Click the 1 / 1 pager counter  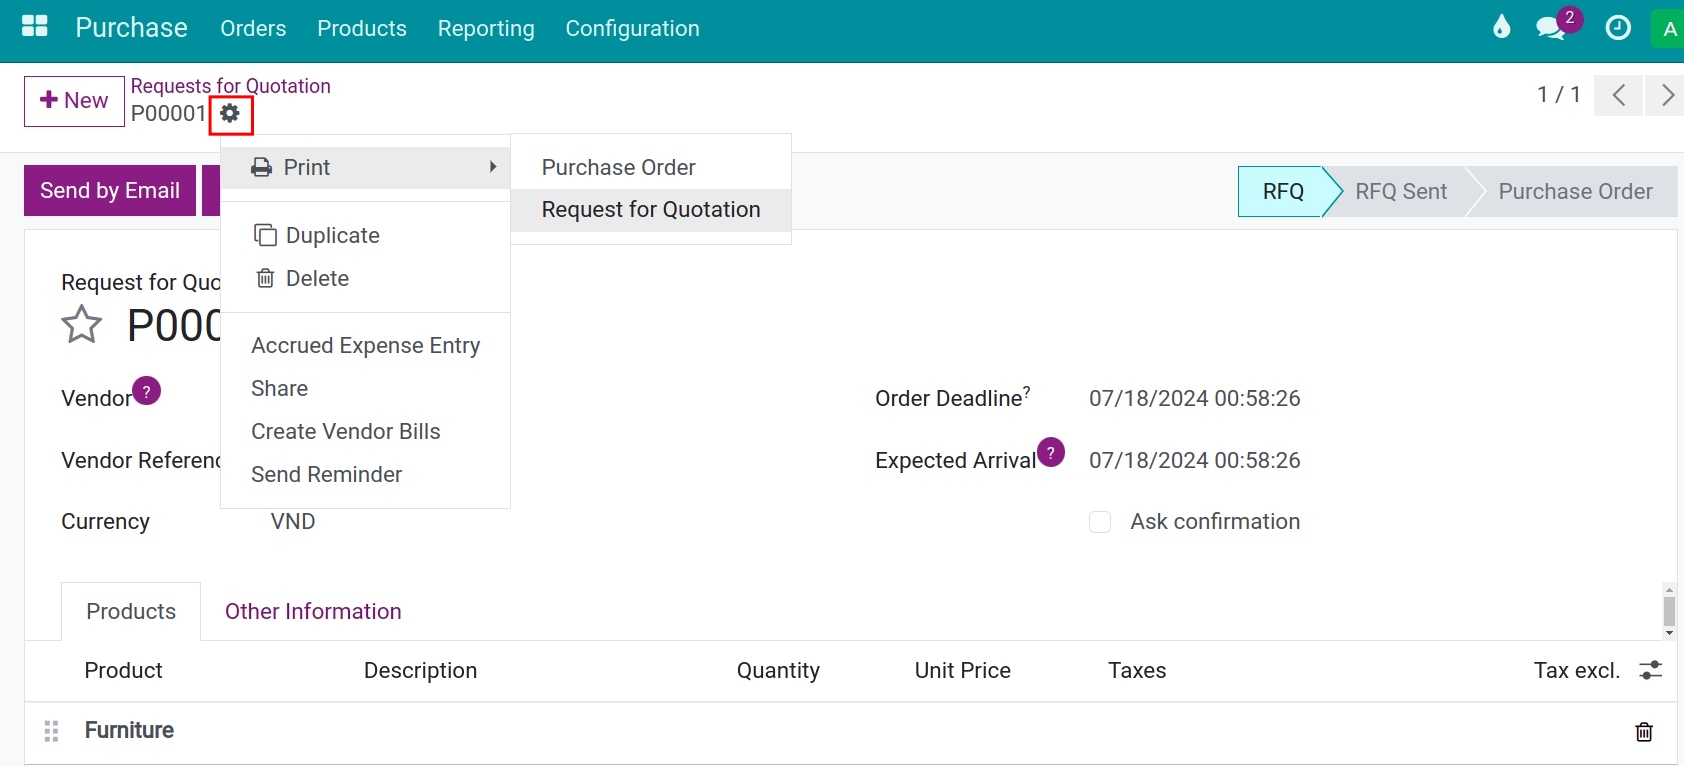pyautogui.click(x=1559, y=95)
